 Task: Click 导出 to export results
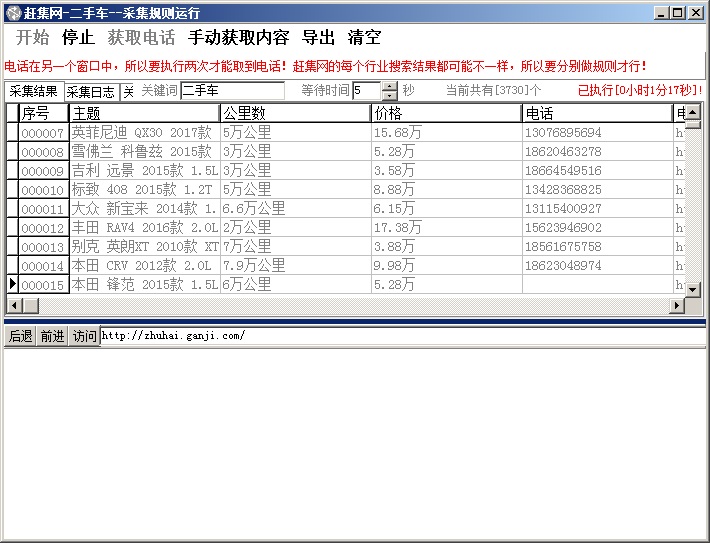(318, 38)
